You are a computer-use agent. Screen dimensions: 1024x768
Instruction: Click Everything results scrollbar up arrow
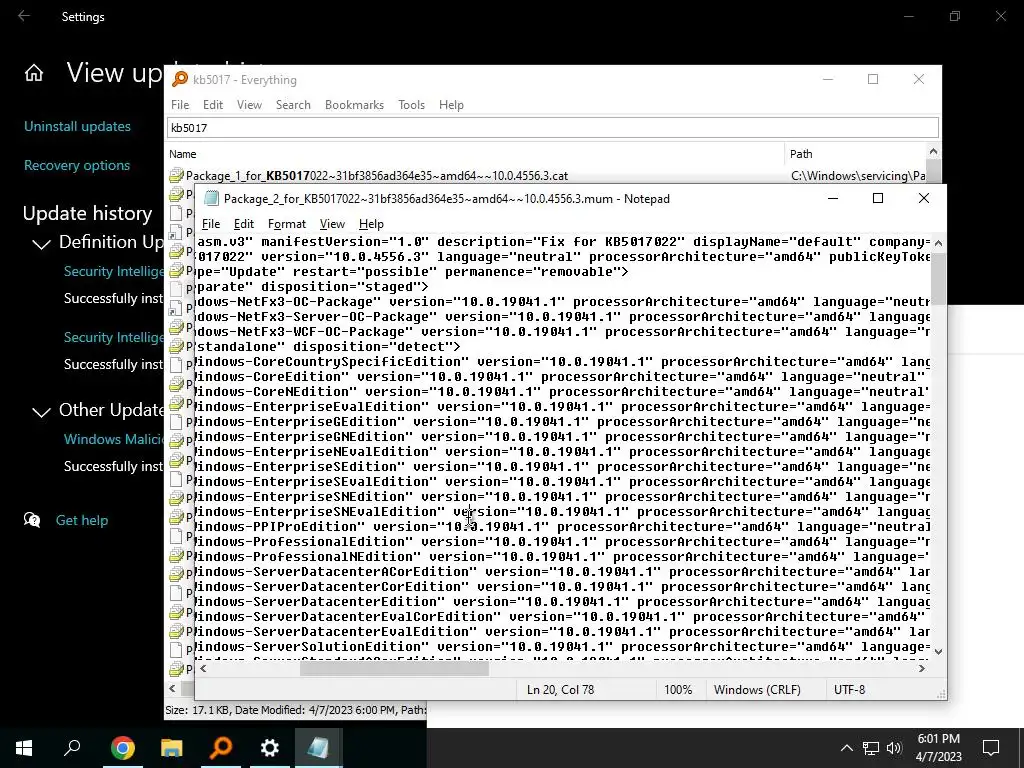pyautogui.click(x=933, y=152)
